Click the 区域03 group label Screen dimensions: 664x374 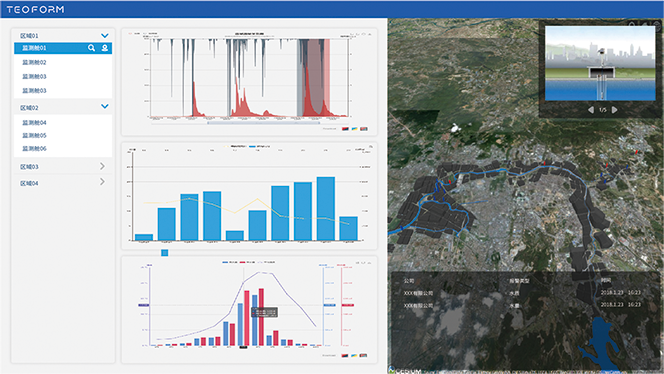(x=29, y=166)
